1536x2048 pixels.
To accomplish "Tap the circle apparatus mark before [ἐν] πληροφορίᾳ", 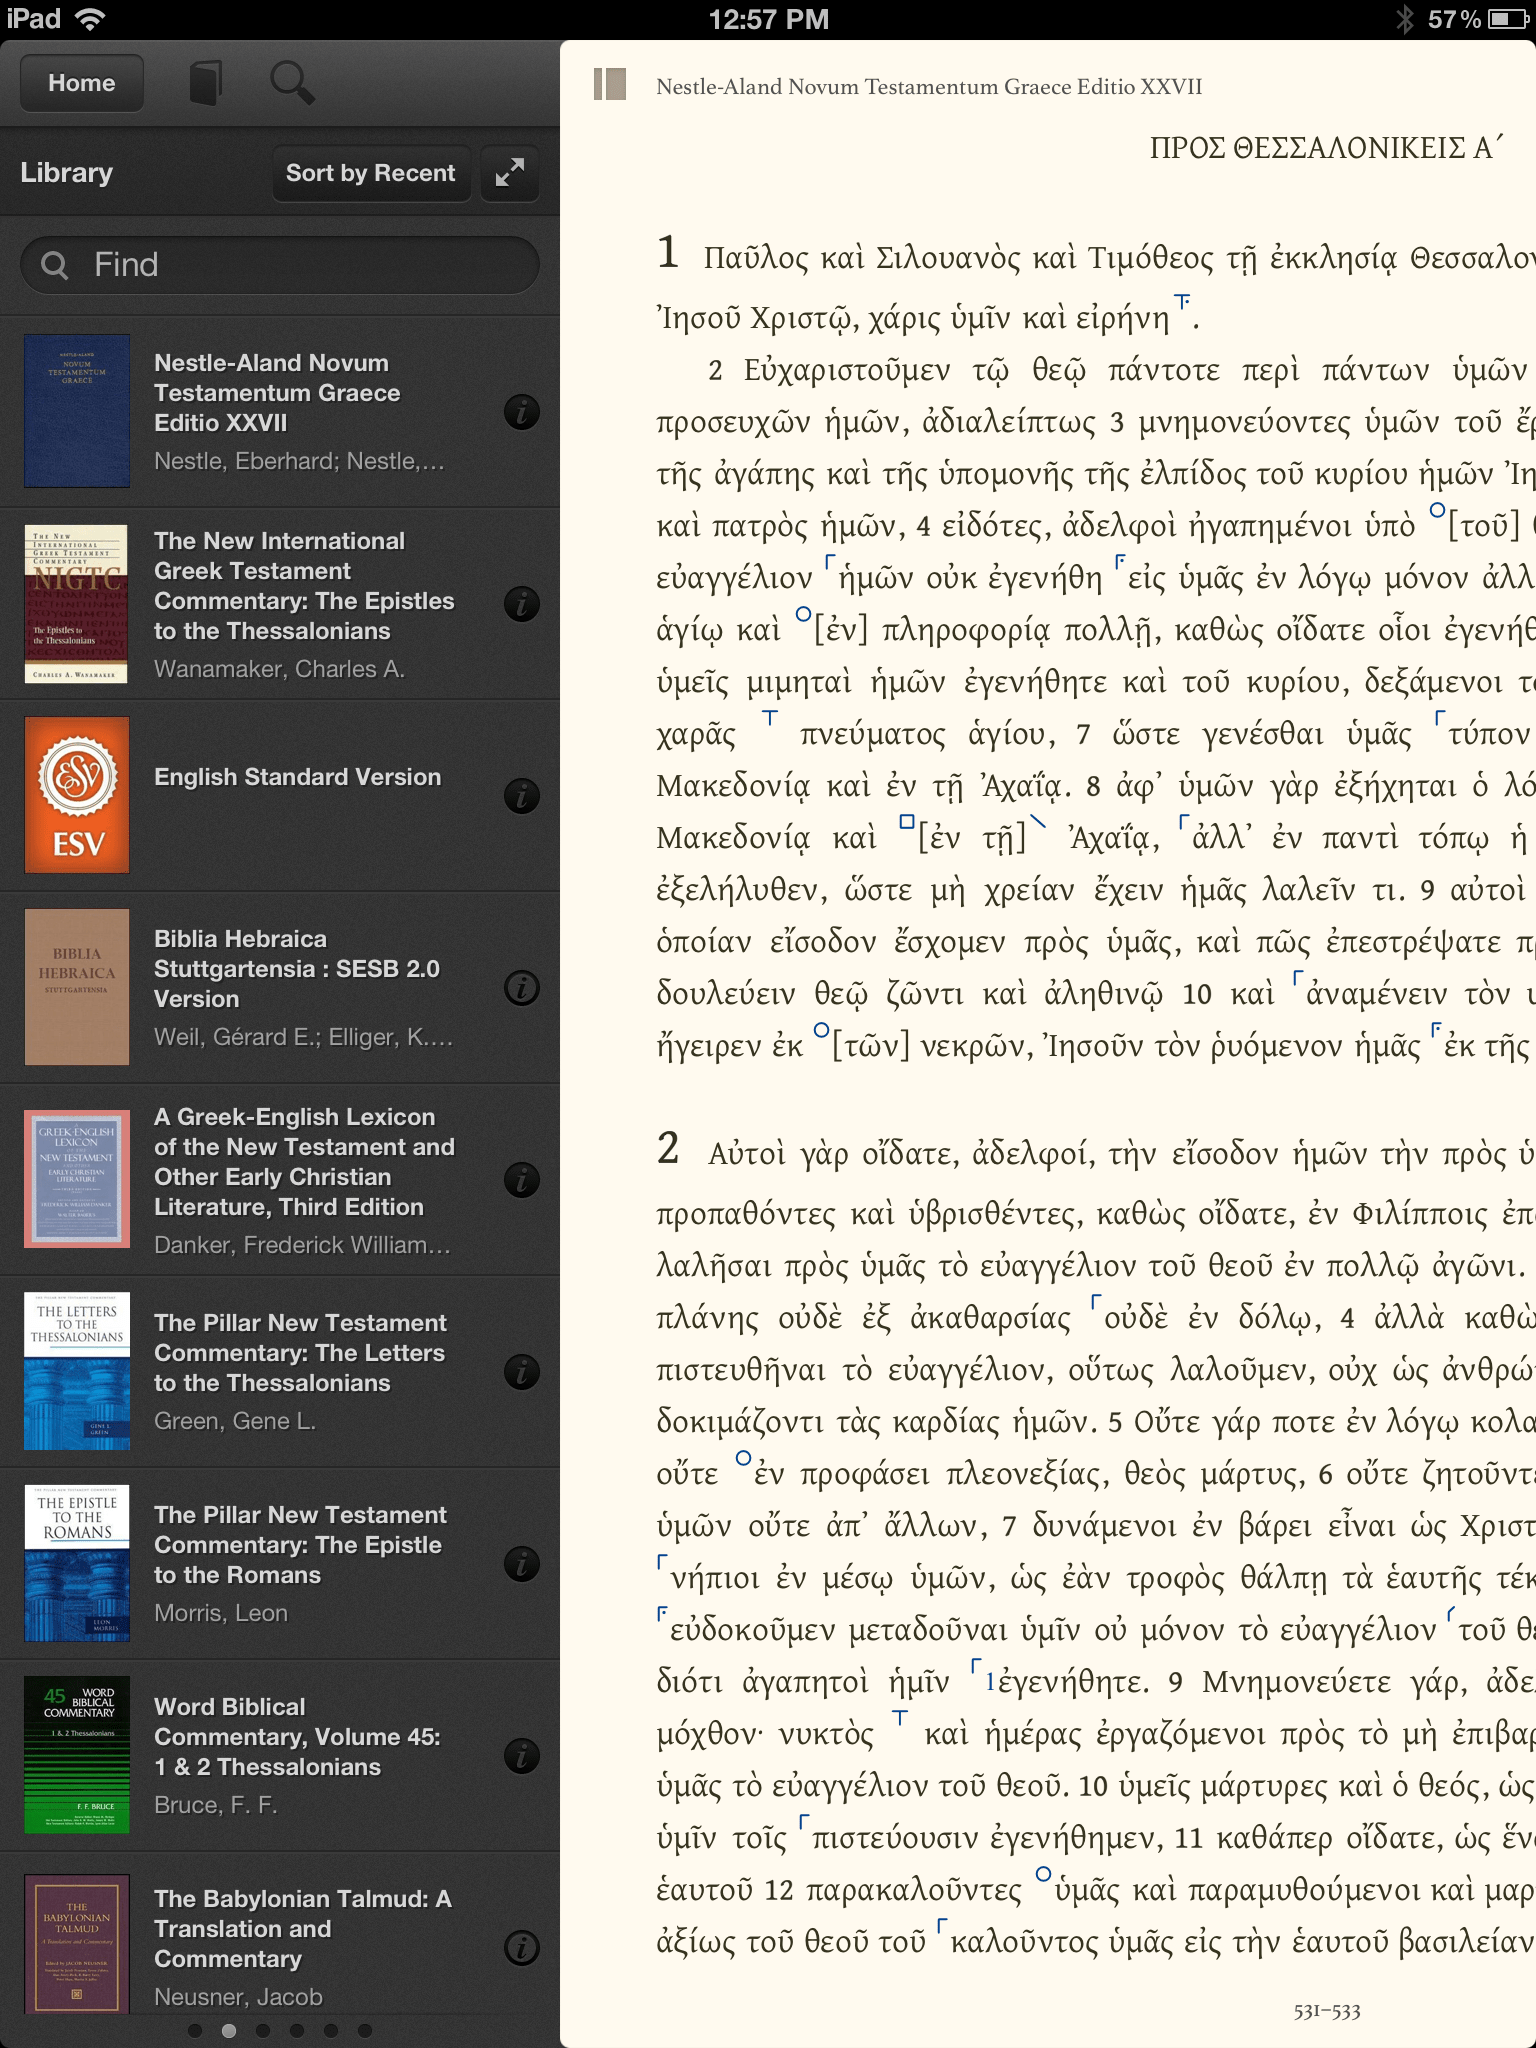I will [803, 614].
